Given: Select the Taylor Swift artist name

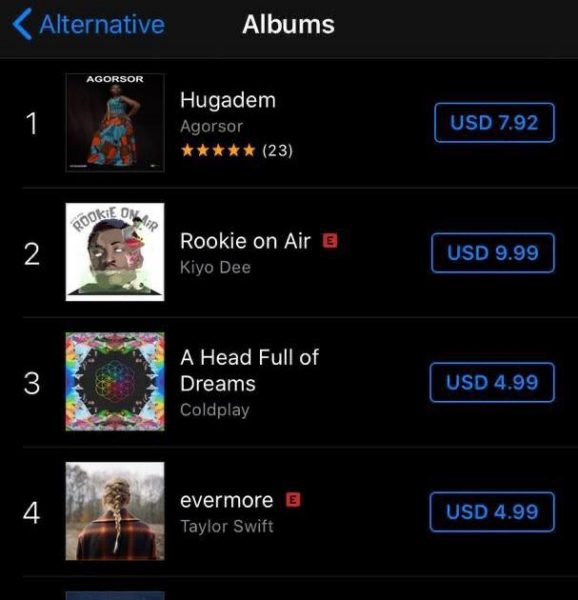Looking at the screenshot, I should click(227, 526).
